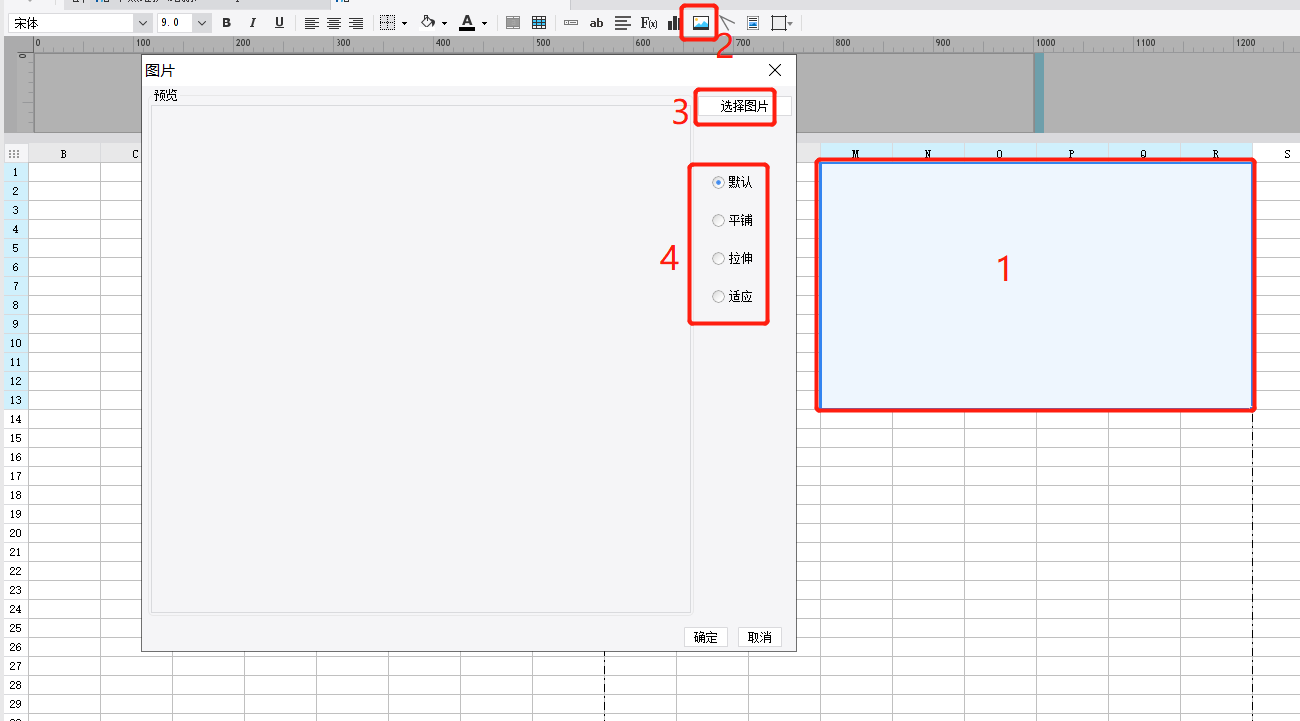Apply the font color A icon
This screenshot has height=721, width=1300.
click(467, 23)
